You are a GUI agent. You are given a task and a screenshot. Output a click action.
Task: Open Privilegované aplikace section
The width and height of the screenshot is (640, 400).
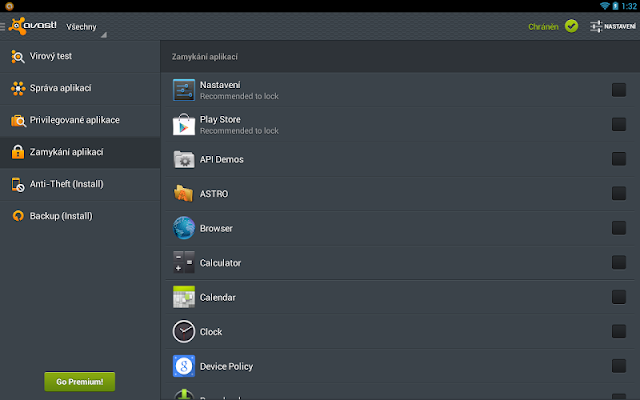(80, 120)
